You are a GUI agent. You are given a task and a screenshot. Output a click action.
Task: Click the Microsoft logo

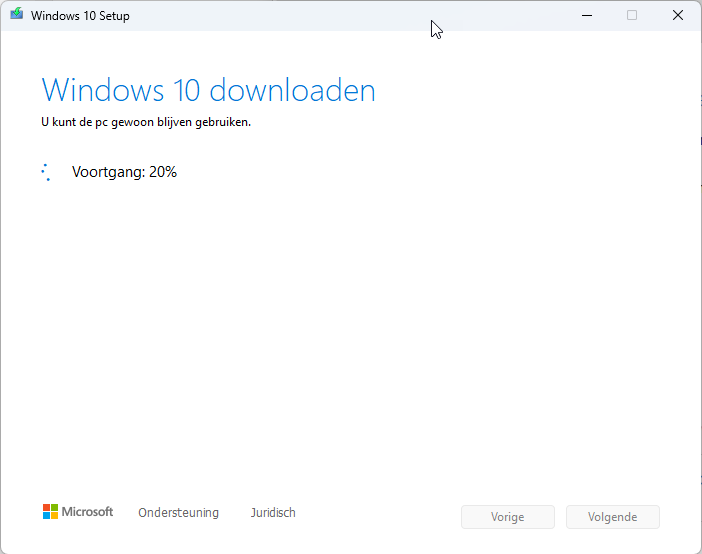point(78,511)
